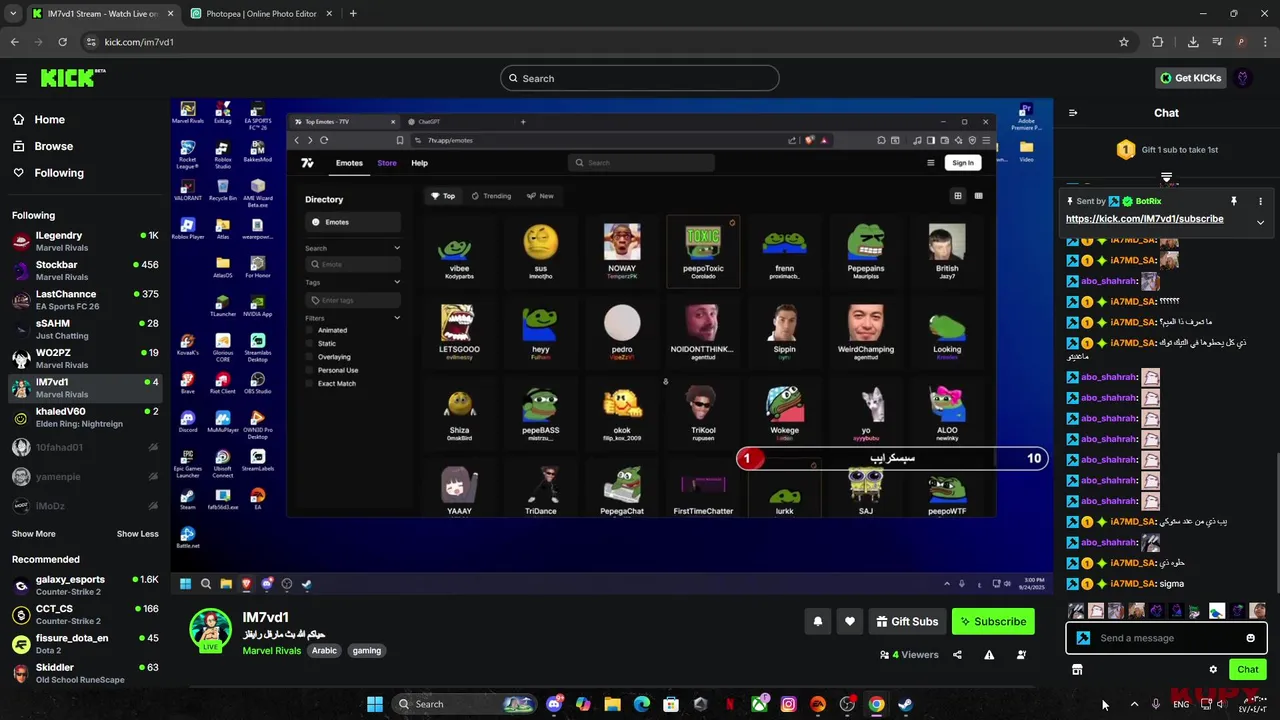Image resolution: width=1280 pixels, height=720 pixels.
Task: Click the user icon beside the report icon
Action: click(x=1021, y=655)
